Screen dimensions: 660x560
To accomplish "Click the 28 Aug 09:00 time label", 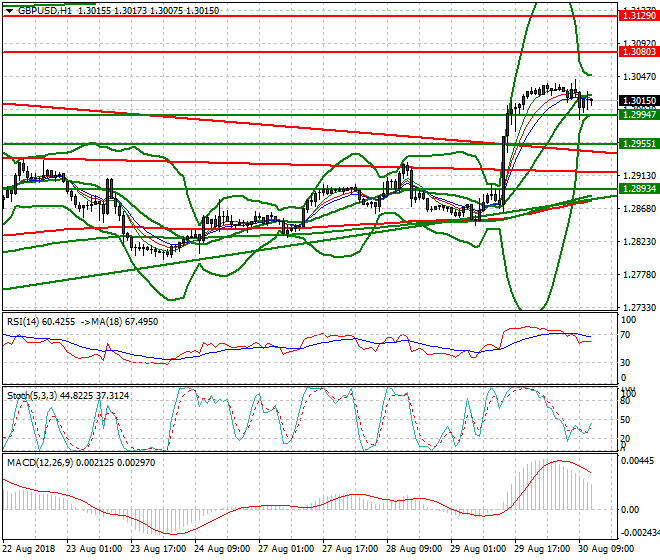I will pyautogui.click(x=414, y=549).
